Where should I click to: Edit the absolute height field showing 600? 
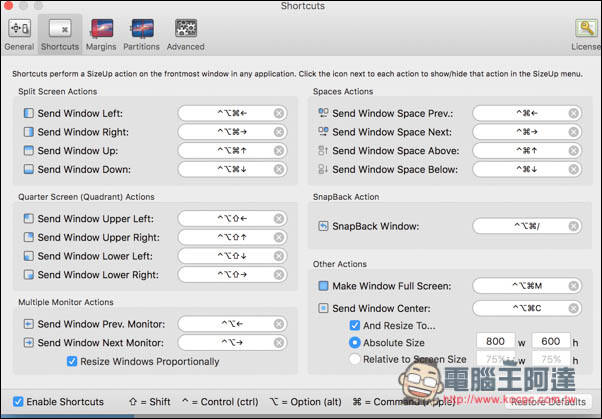point(551,341)
